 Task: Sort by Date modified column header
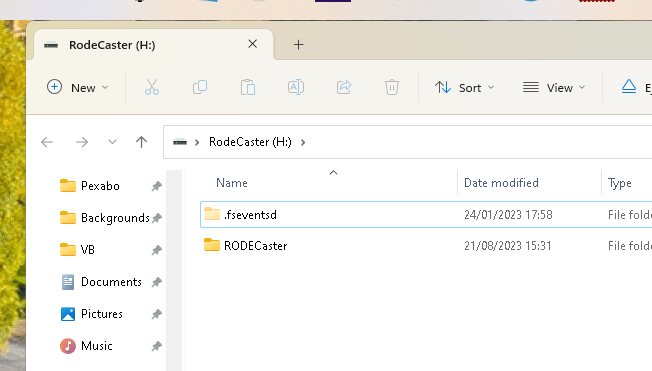coord(501,183)
